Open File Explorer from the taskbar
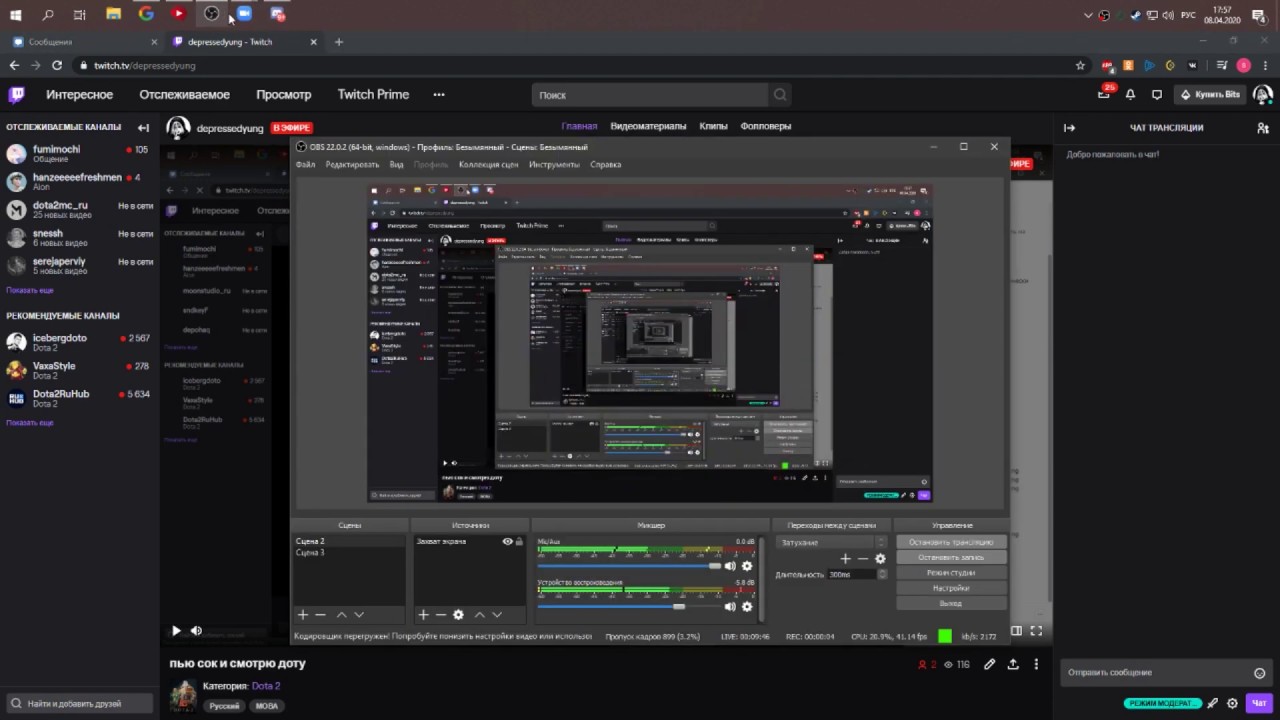This screenshot has height=720, width=1280. tap(113, 14)
